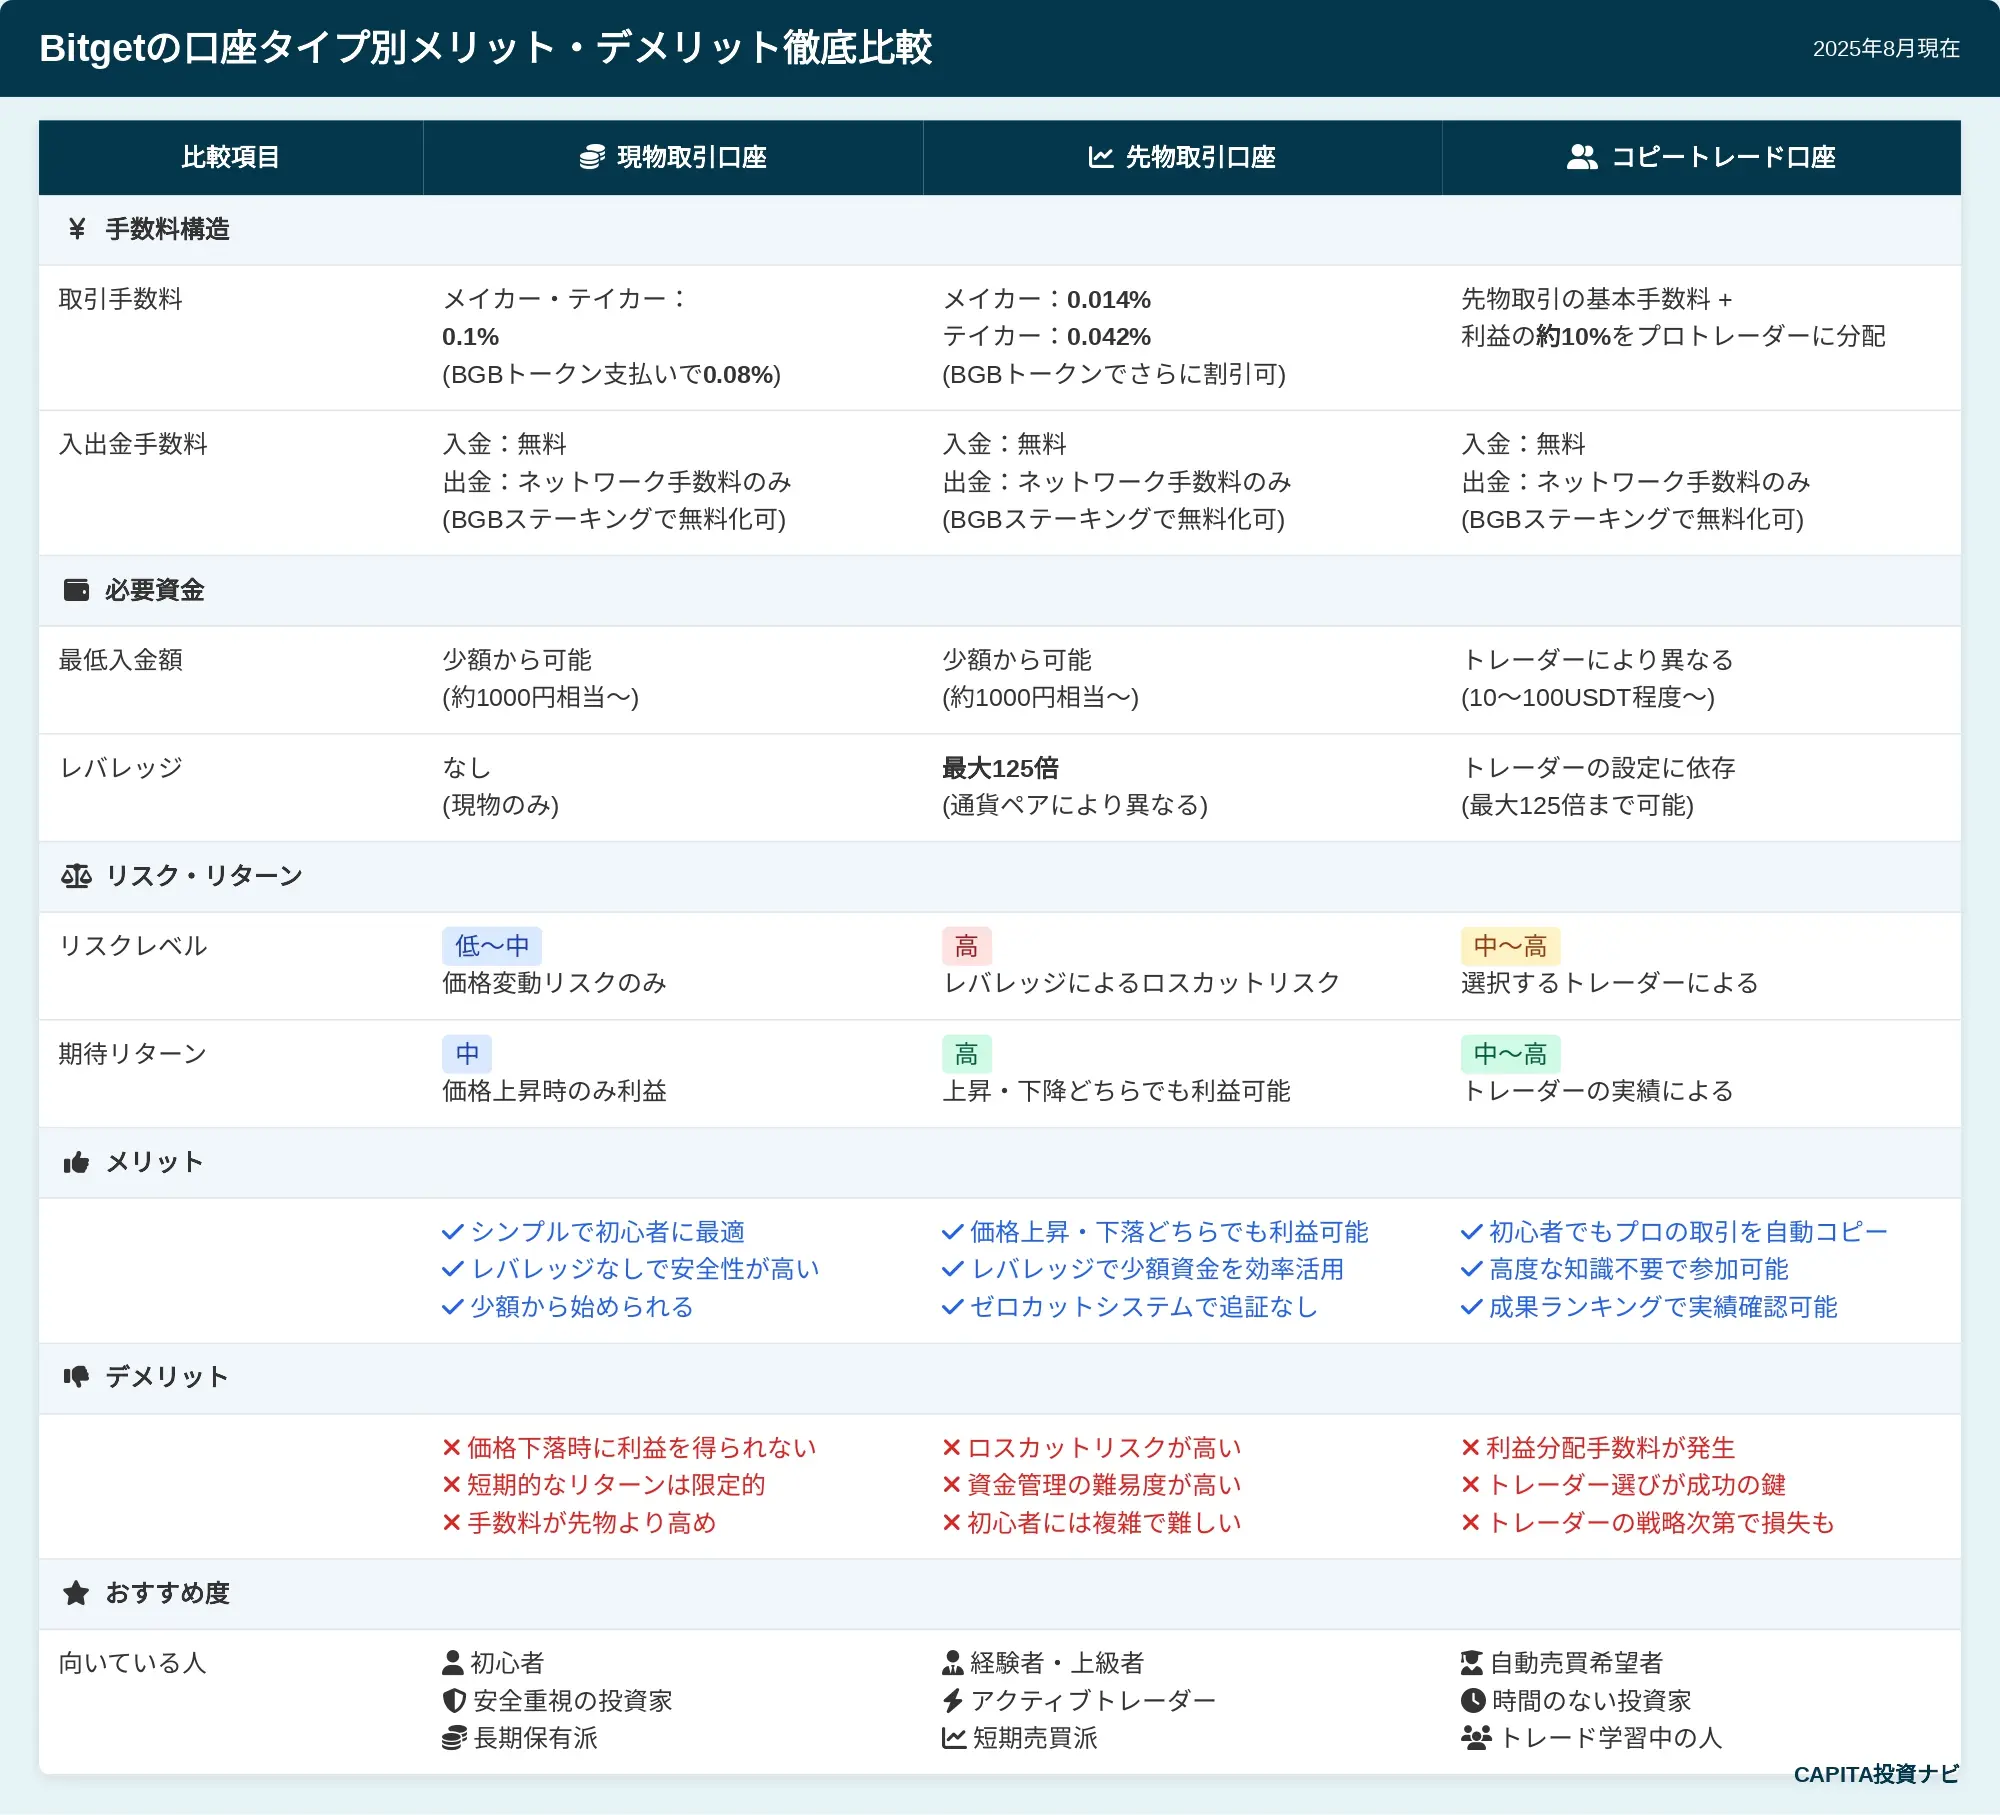The image size is (2000, 1815).
Task: Click the star icon by おすすめ度
Action: (76, 1593)
